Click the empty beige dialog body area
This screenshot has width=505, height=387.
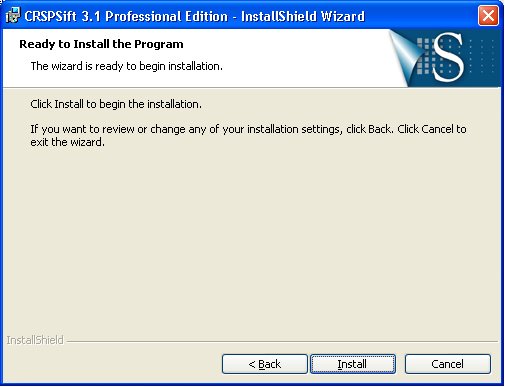pyautogui.click(x=252, y=240)
